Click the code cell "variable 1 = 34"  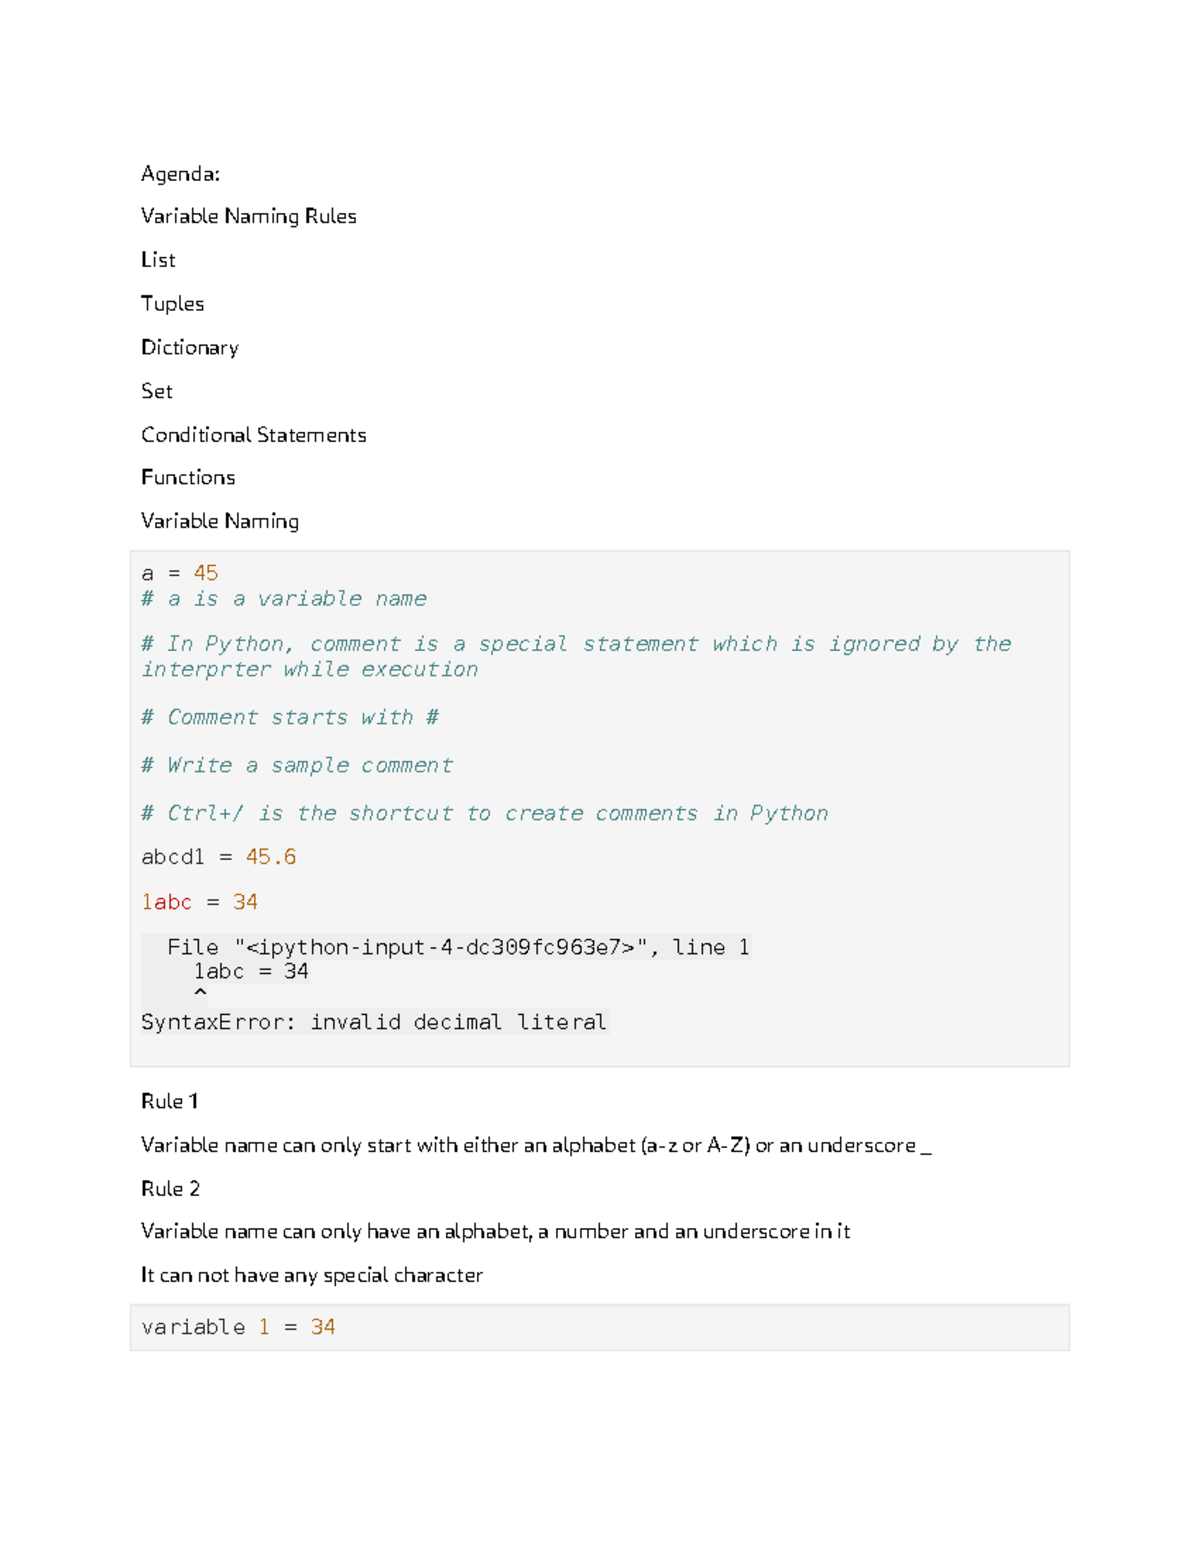(238, 1327)
